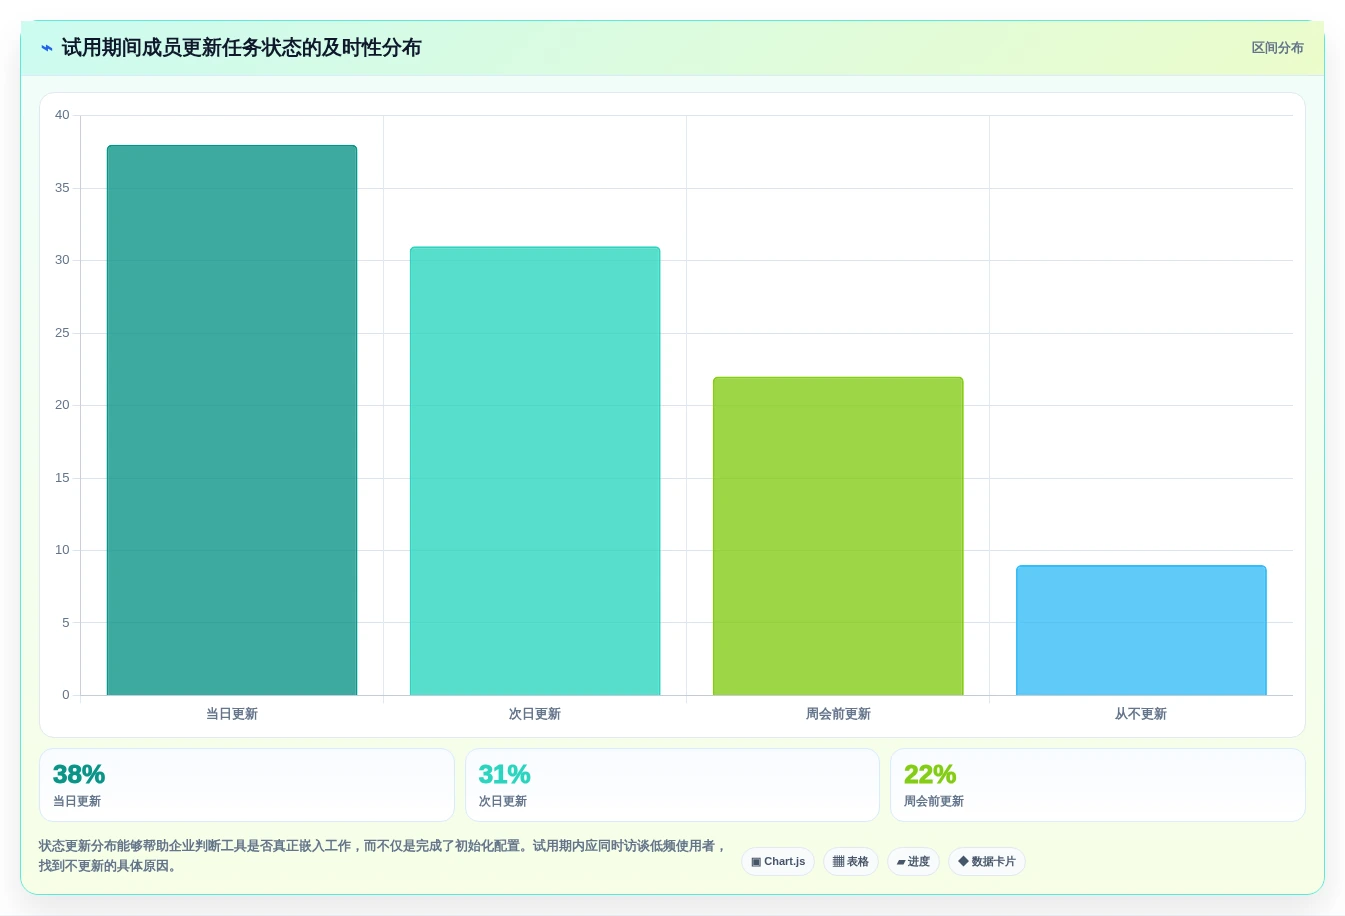Click the description paragraph starting 状态更新分布
This screenshot has width=1345, height=916.
[383, 856]
